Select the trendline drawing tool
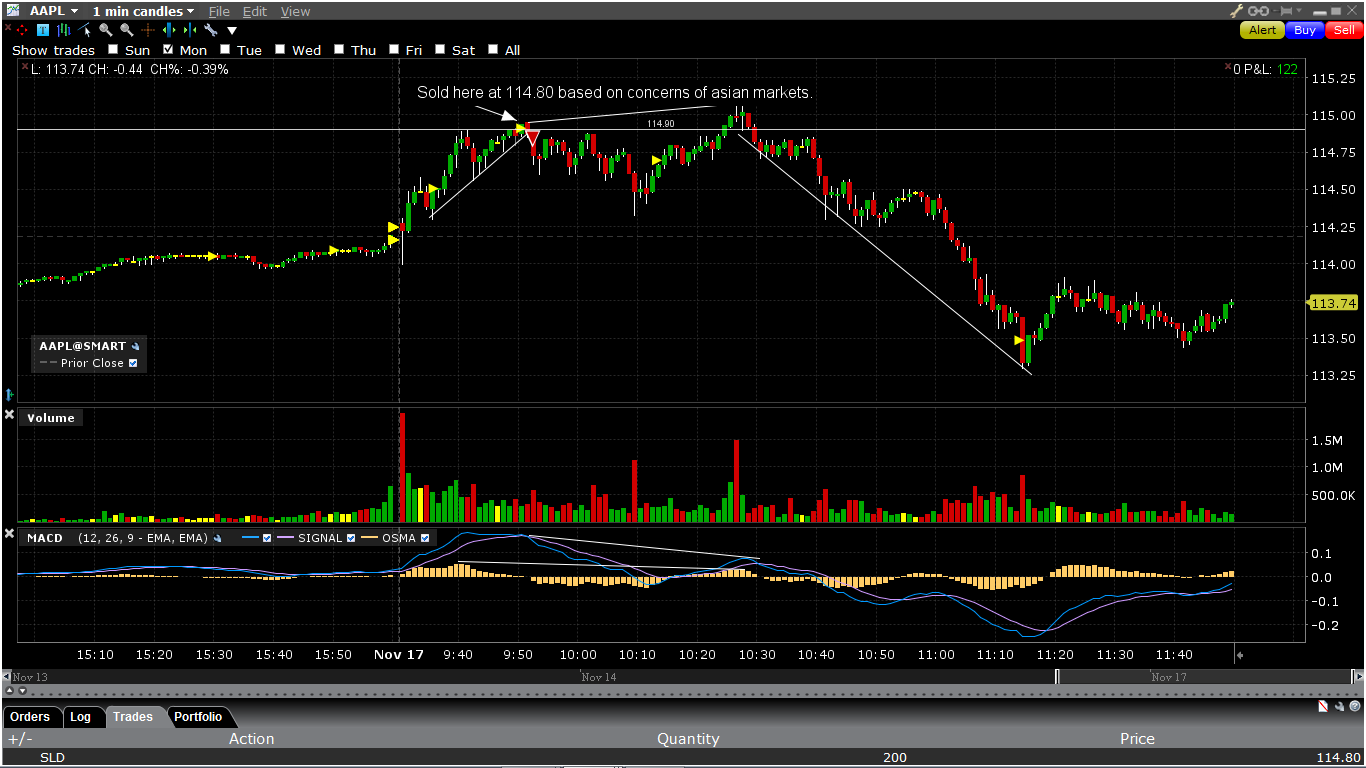Screen dimensions: 1366x768 coord(85,30)
